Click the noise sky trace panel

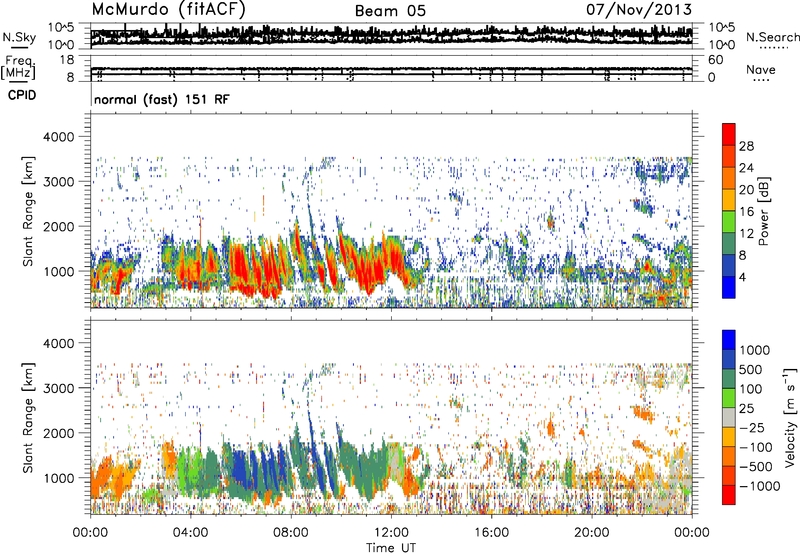click(x=391, y=36)
